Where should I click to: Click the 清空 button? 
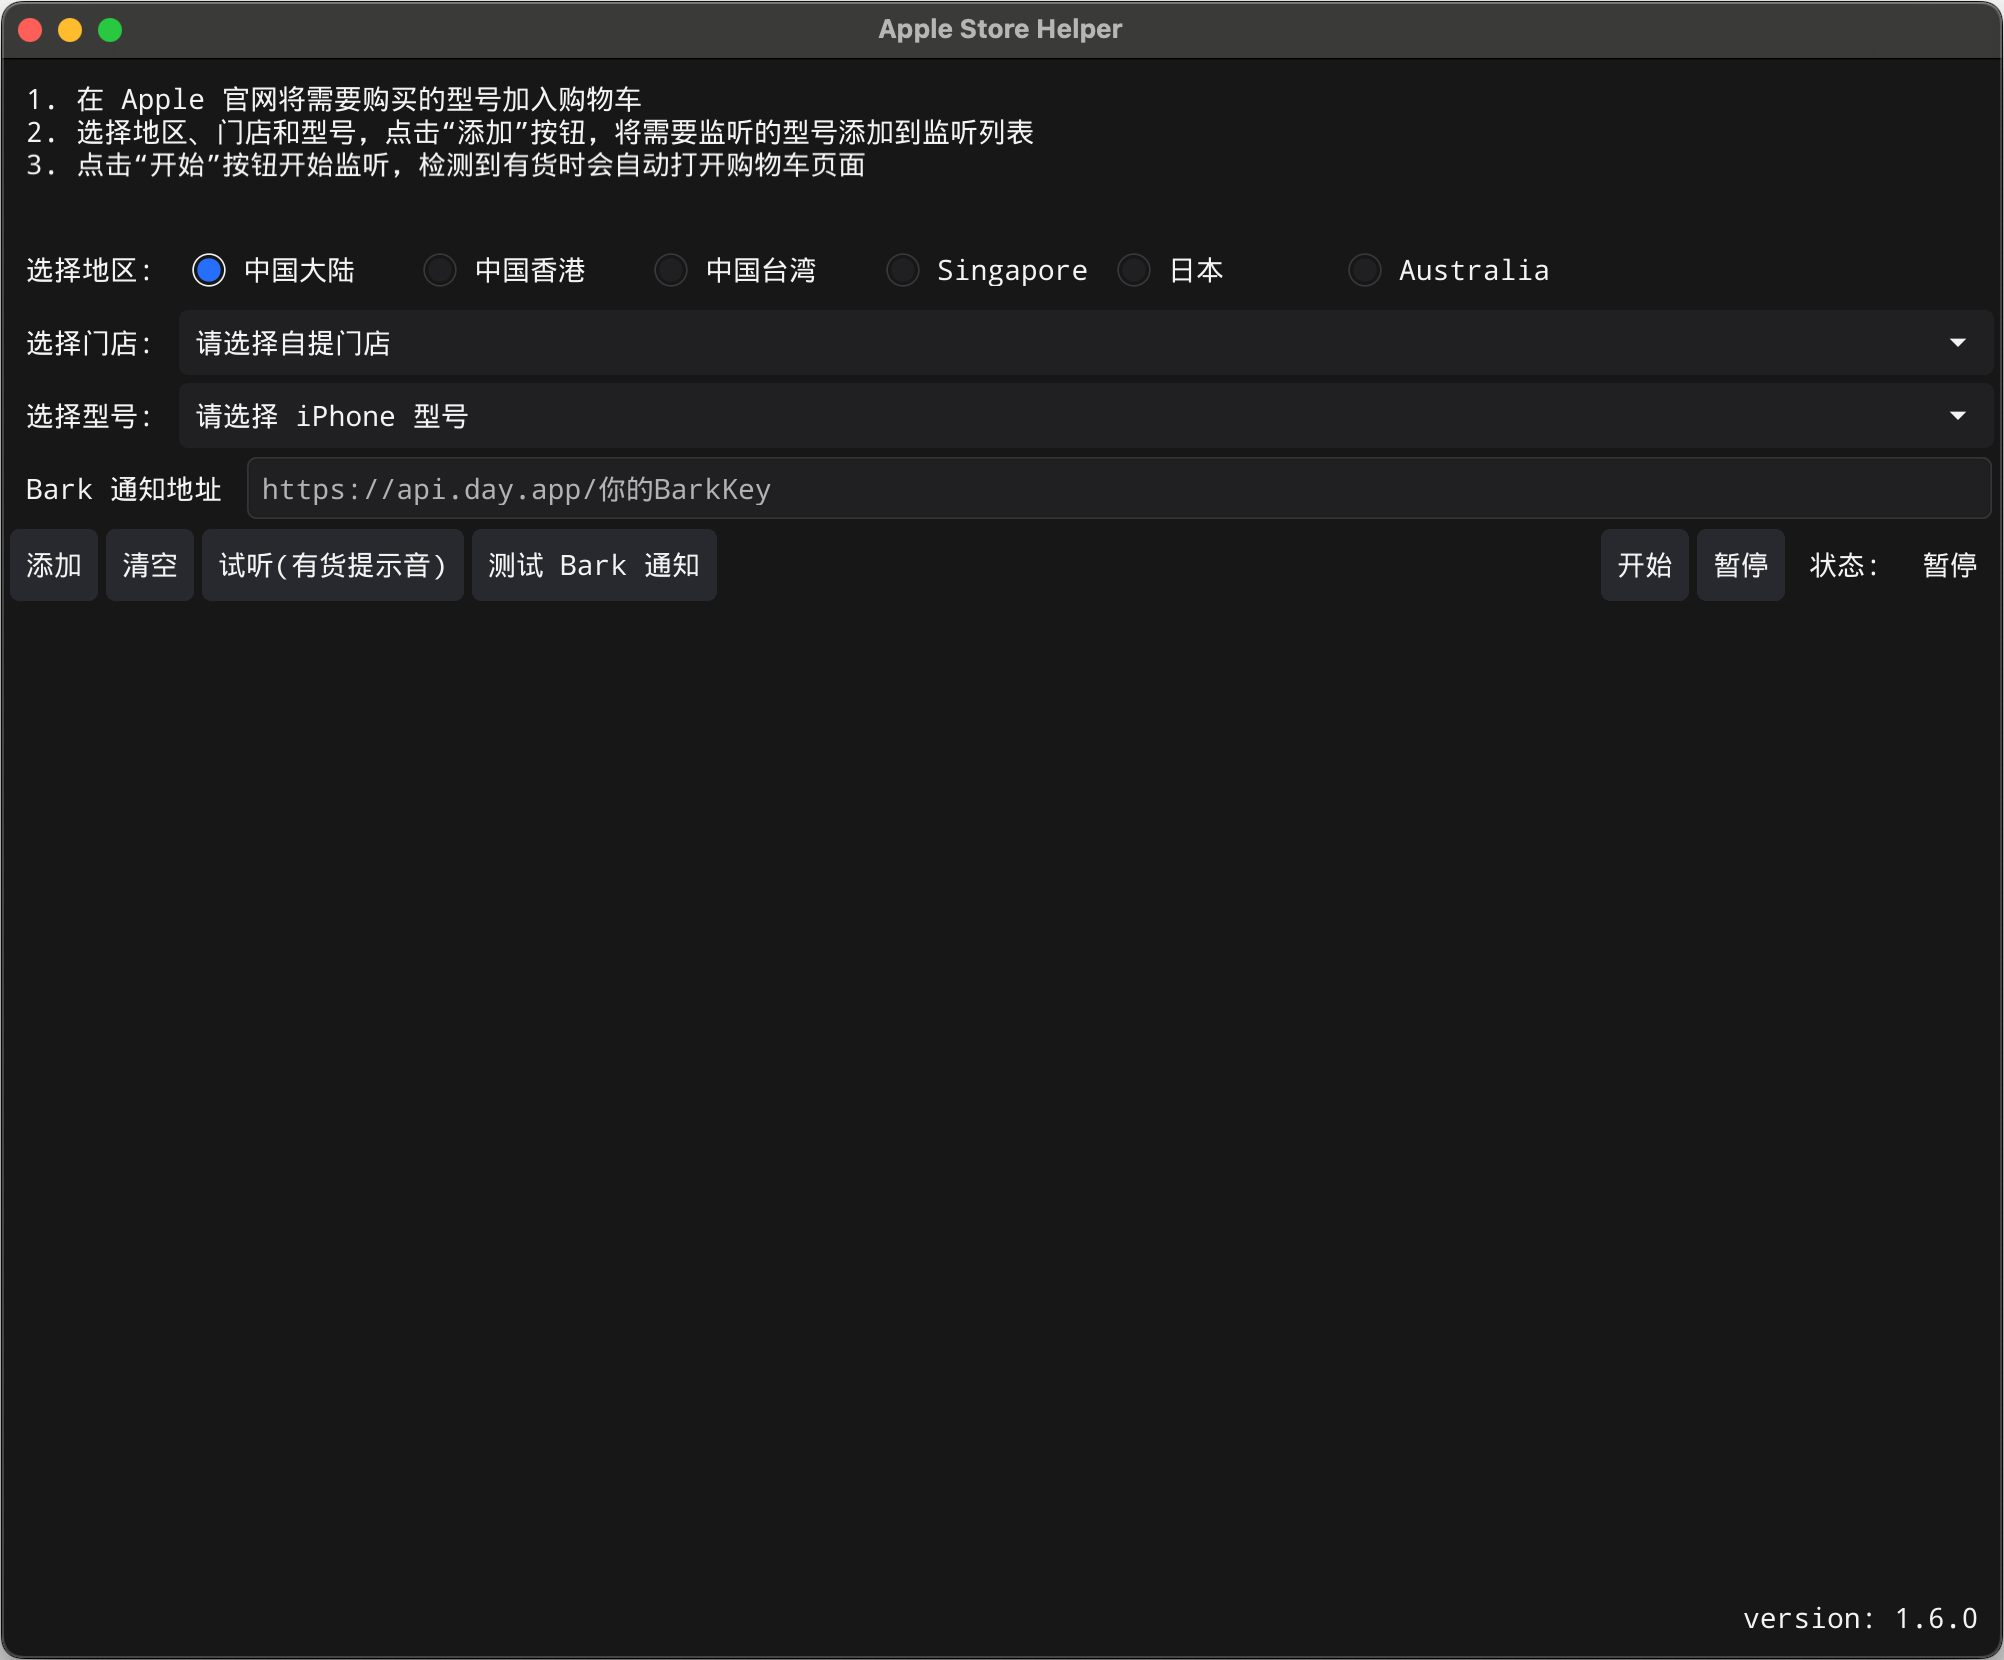pos(150,565)
